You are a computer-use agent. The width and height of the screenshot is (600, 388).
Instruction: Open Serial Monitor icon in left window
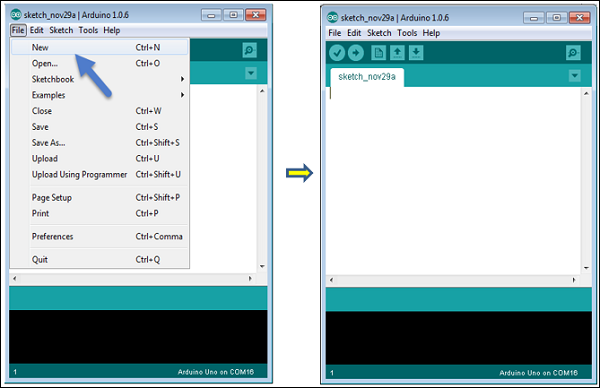(249, 50)
